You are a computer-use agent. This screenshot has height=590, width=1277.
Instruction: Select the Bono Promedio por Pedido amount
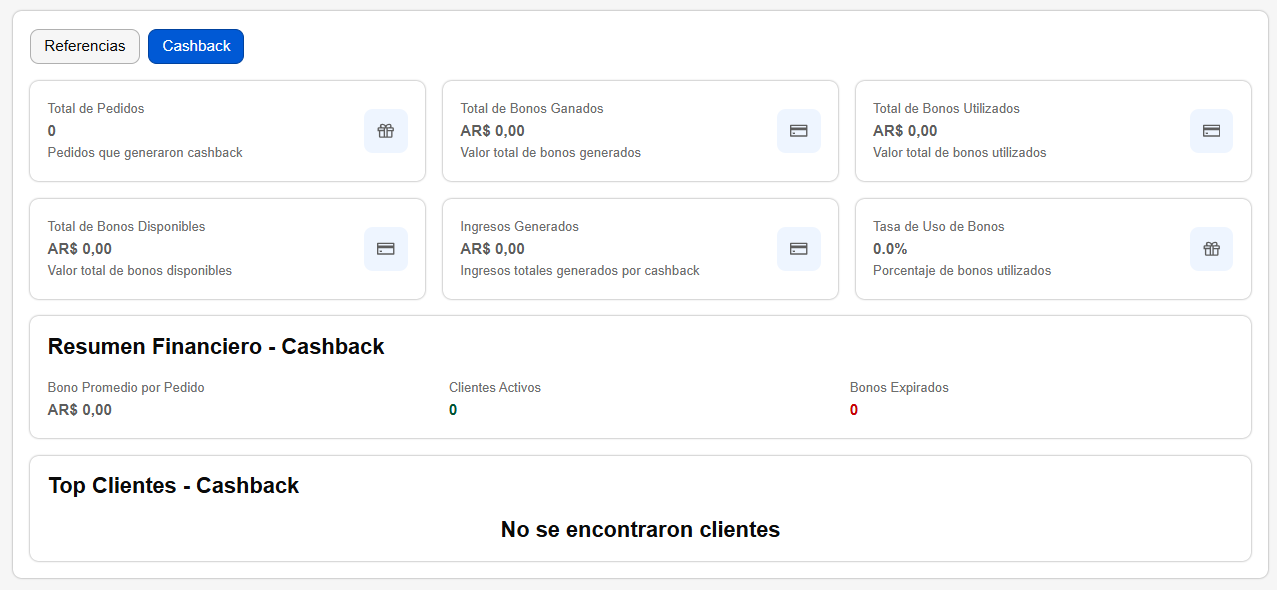click(x=80, y=410)
